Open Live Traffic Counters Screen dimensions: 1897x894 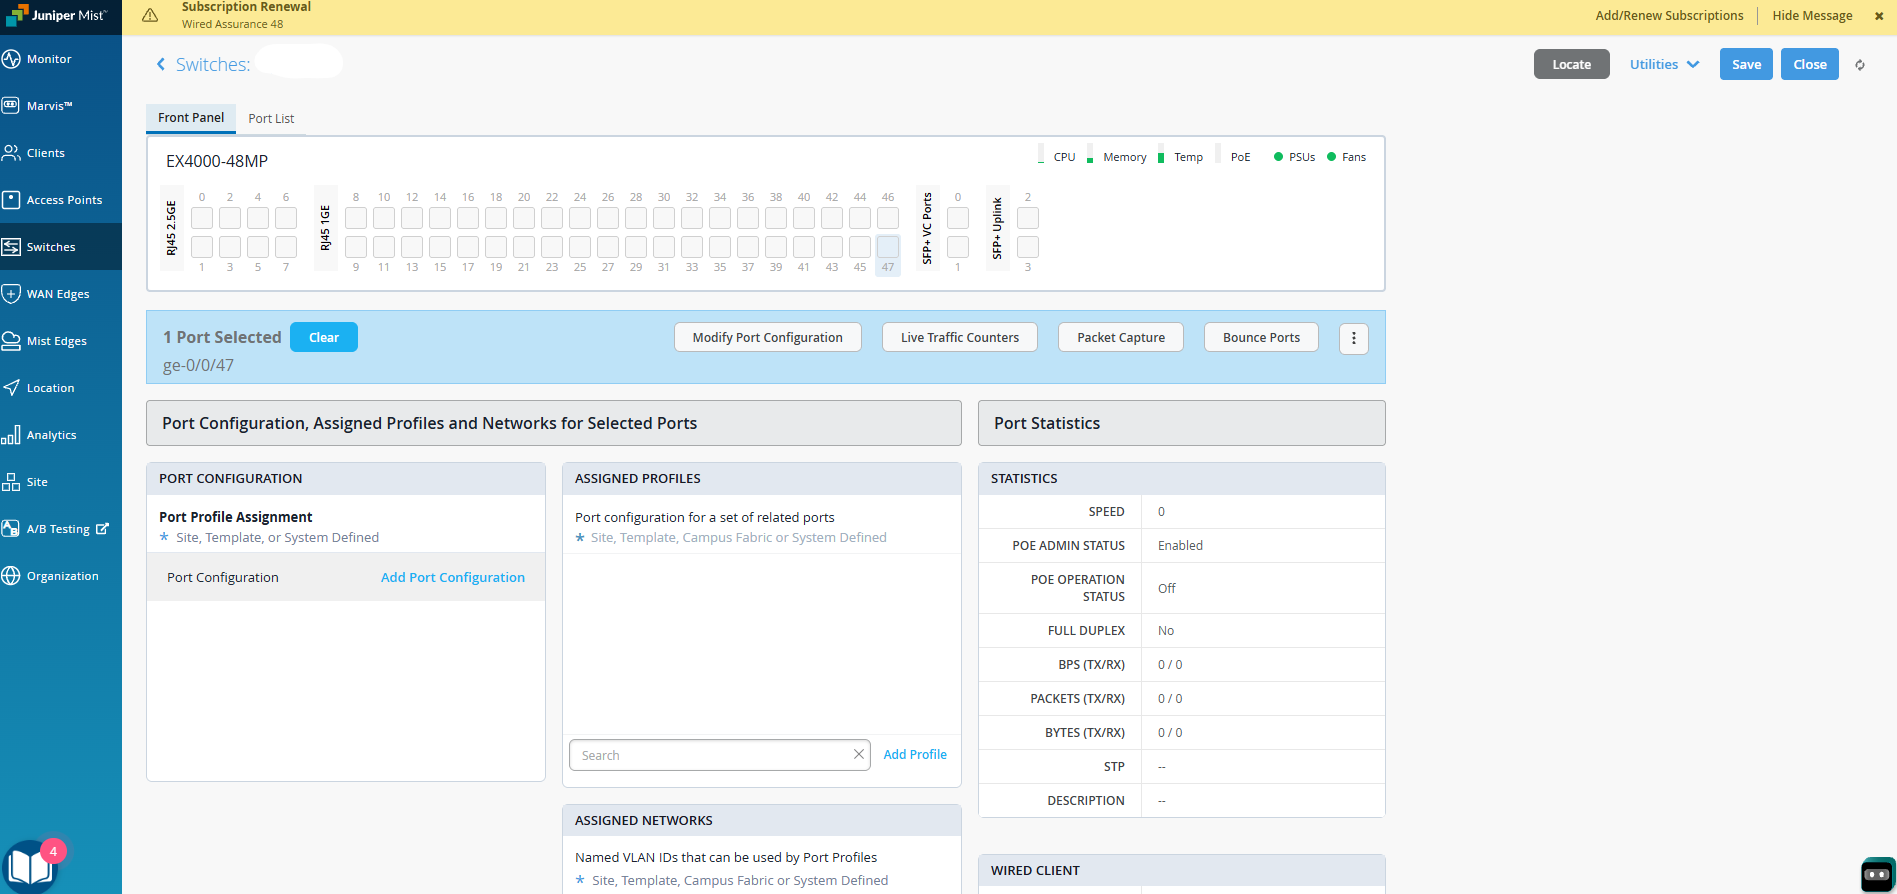click(960, 337)
